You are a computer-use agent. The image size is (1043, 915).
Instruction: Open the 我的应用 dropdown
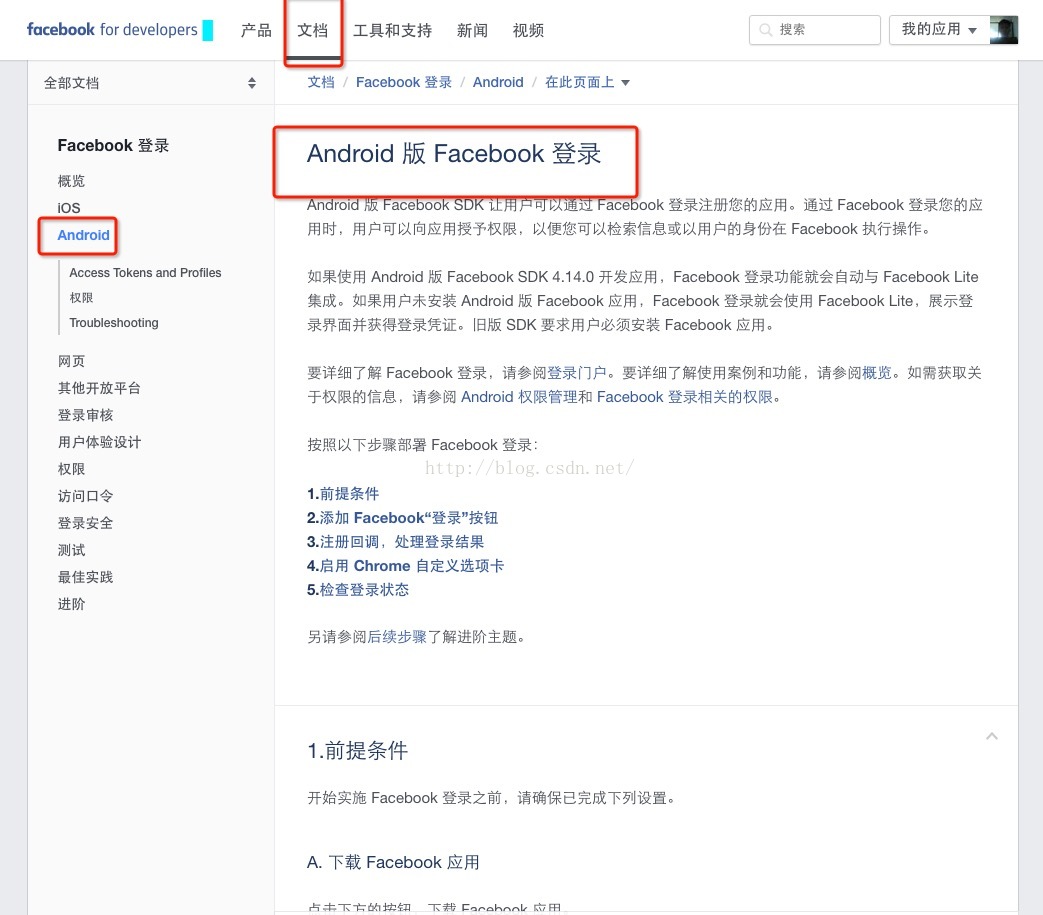point(939,30)
